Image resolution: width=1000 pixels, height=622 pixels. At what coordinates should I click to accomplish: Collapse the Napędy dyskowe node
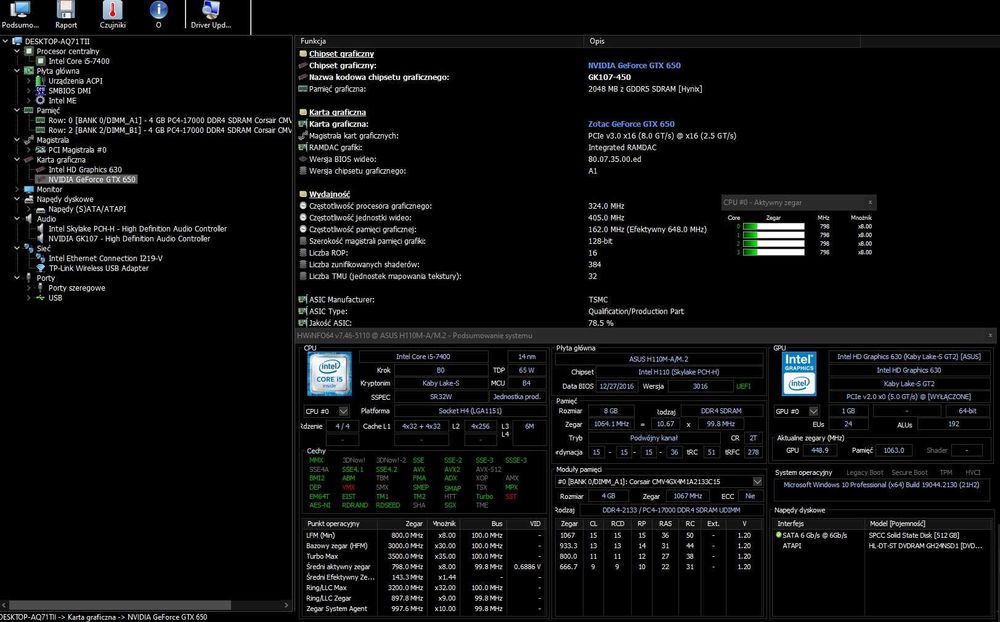(x=17, y=199)
